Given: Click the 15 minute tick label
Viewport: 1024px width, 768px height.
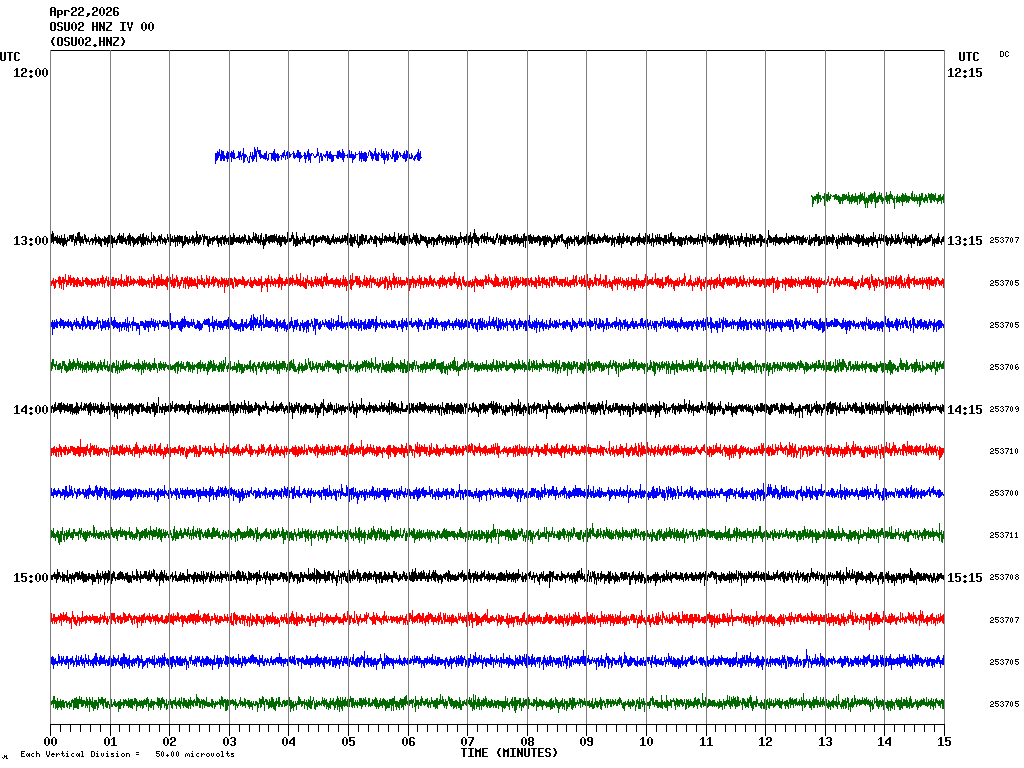Looking at the screenshot, I should 944,742.
